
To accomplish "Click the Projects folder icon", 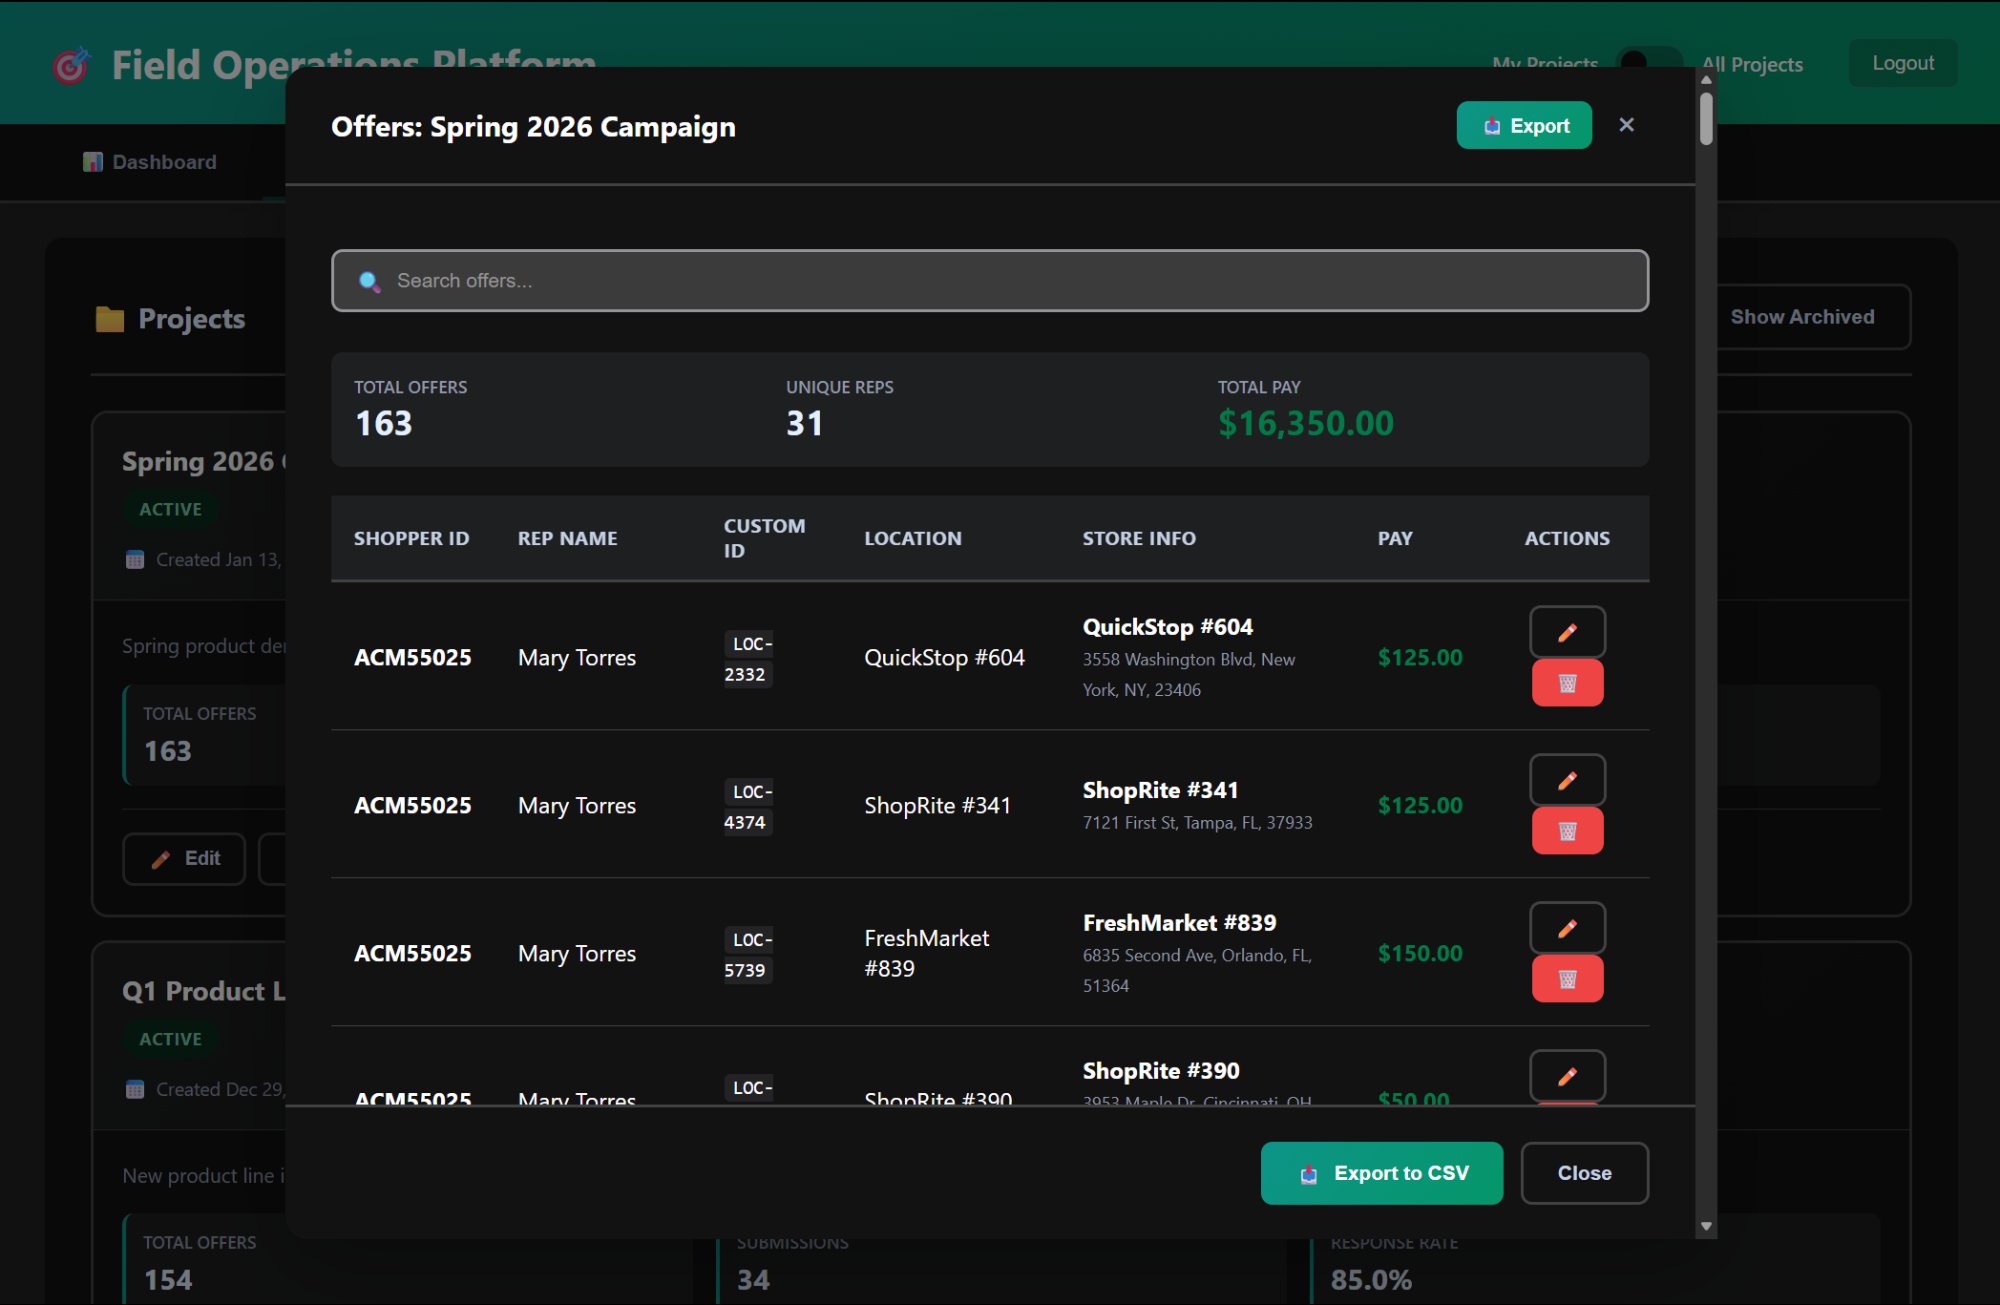I will point(110,319).
